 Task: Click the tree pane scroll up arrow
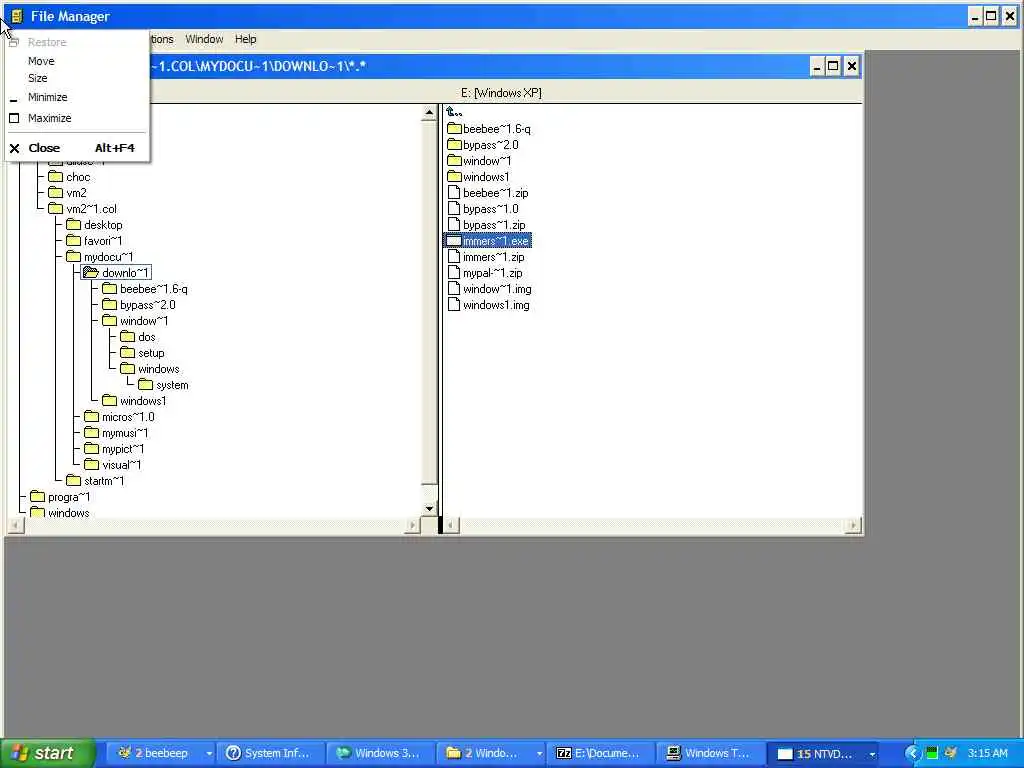coord(429,113)
